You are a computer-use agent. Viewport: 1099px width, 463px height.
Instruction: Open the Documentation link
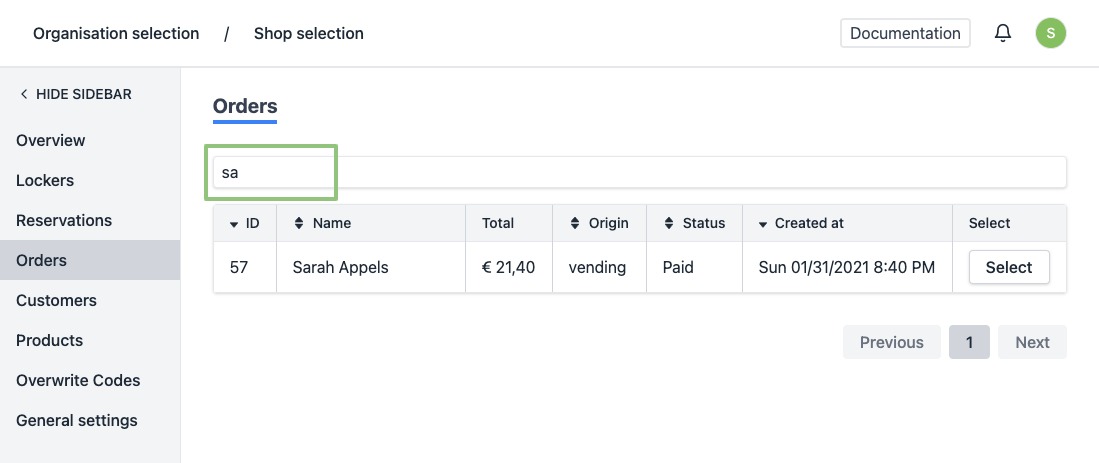(x=905, y=33)
